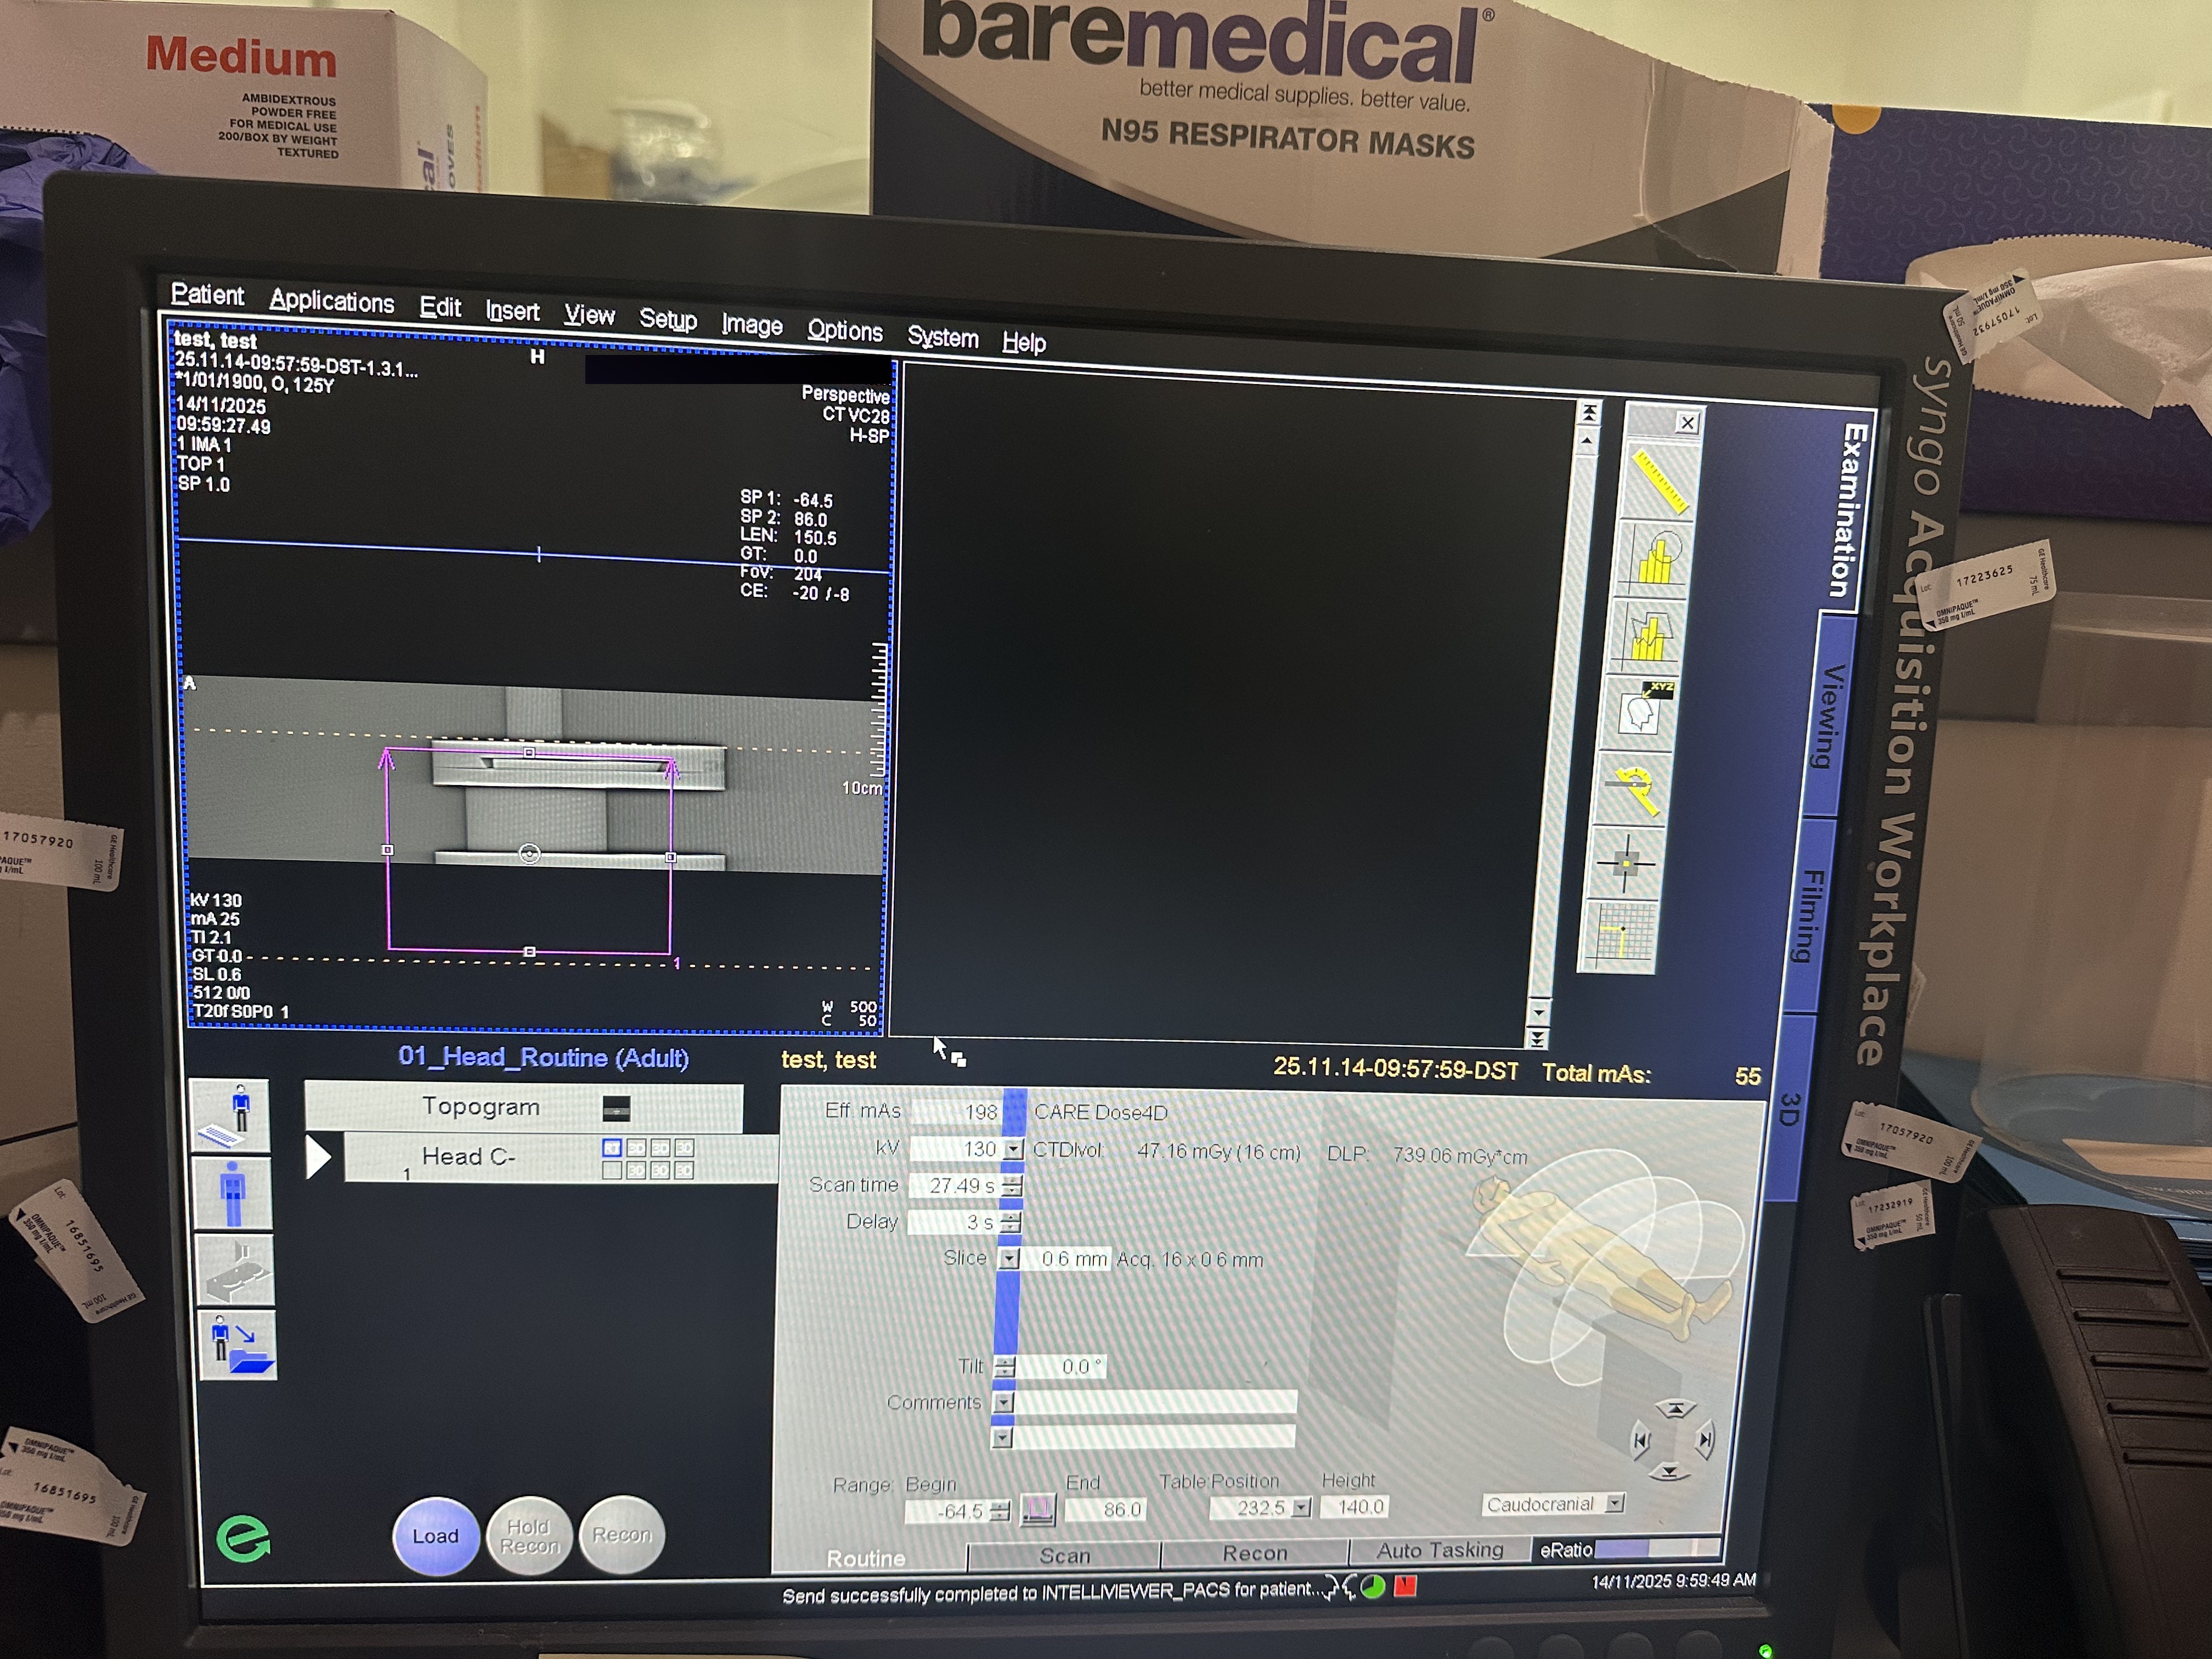Viewport: 2212px width, 1659px height.
Task: Open the kV value dropdown
Action: [1013, 1150]
